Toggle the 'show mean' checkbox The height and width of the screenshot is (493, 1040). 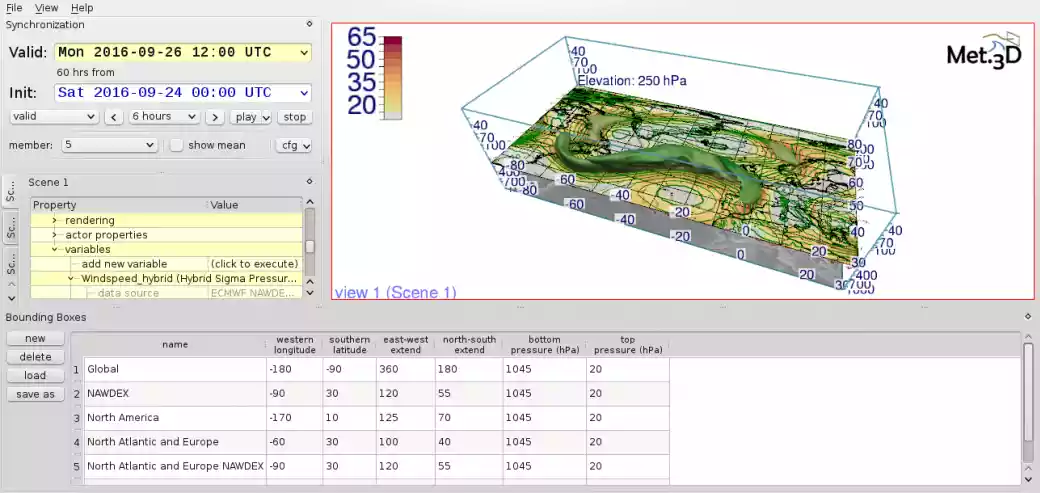pos(176,145)
